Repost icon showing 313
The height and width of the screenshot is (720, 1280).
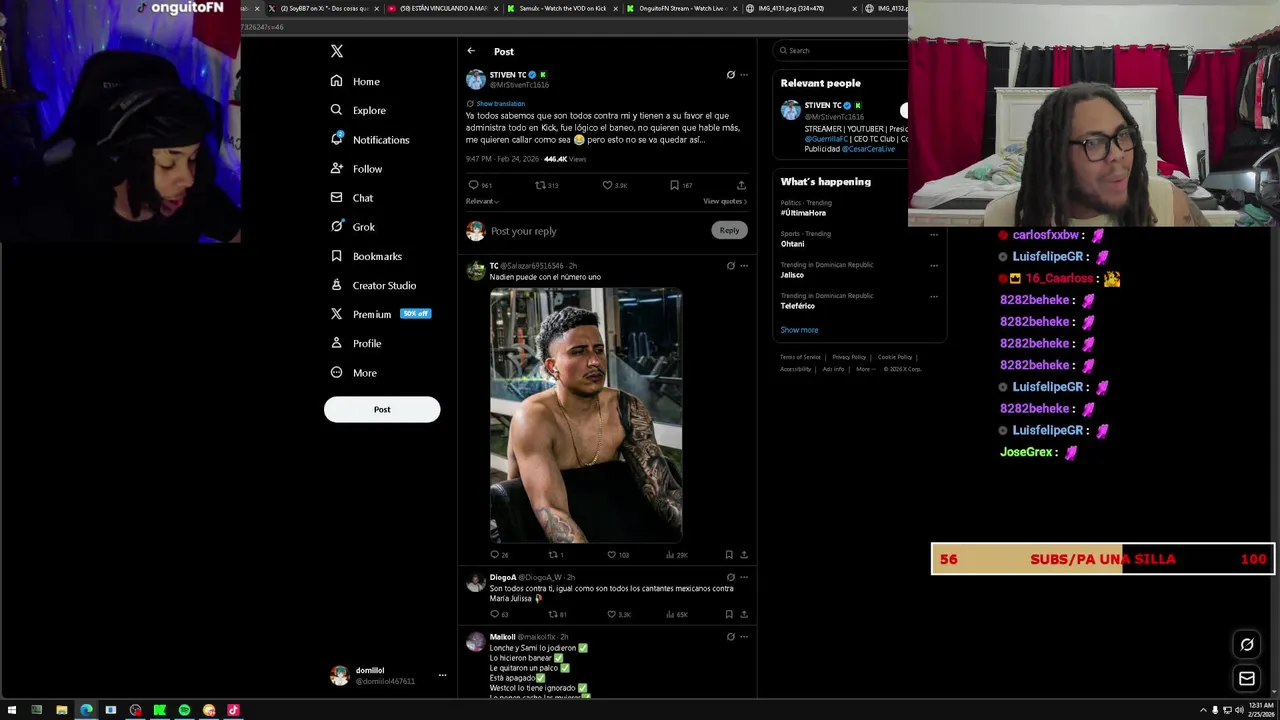540,185
